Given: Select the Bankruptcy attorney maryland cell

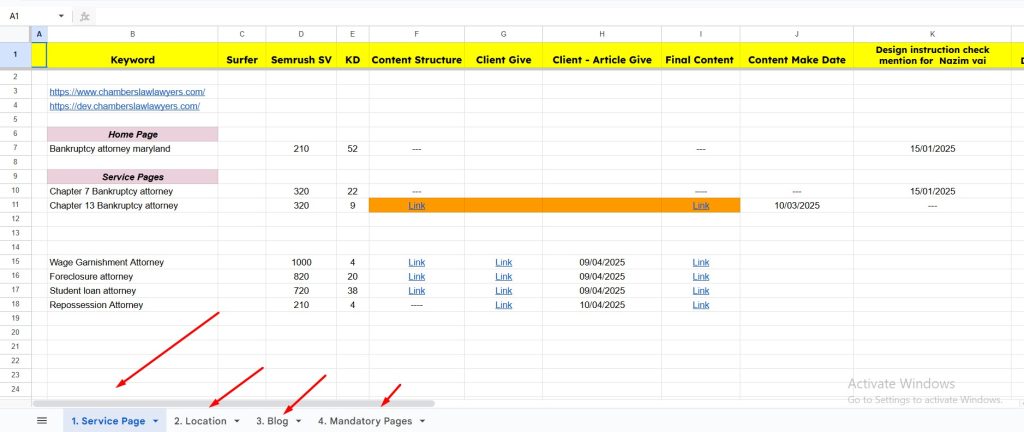Looking at the screenshot, I should click(133, 149).
